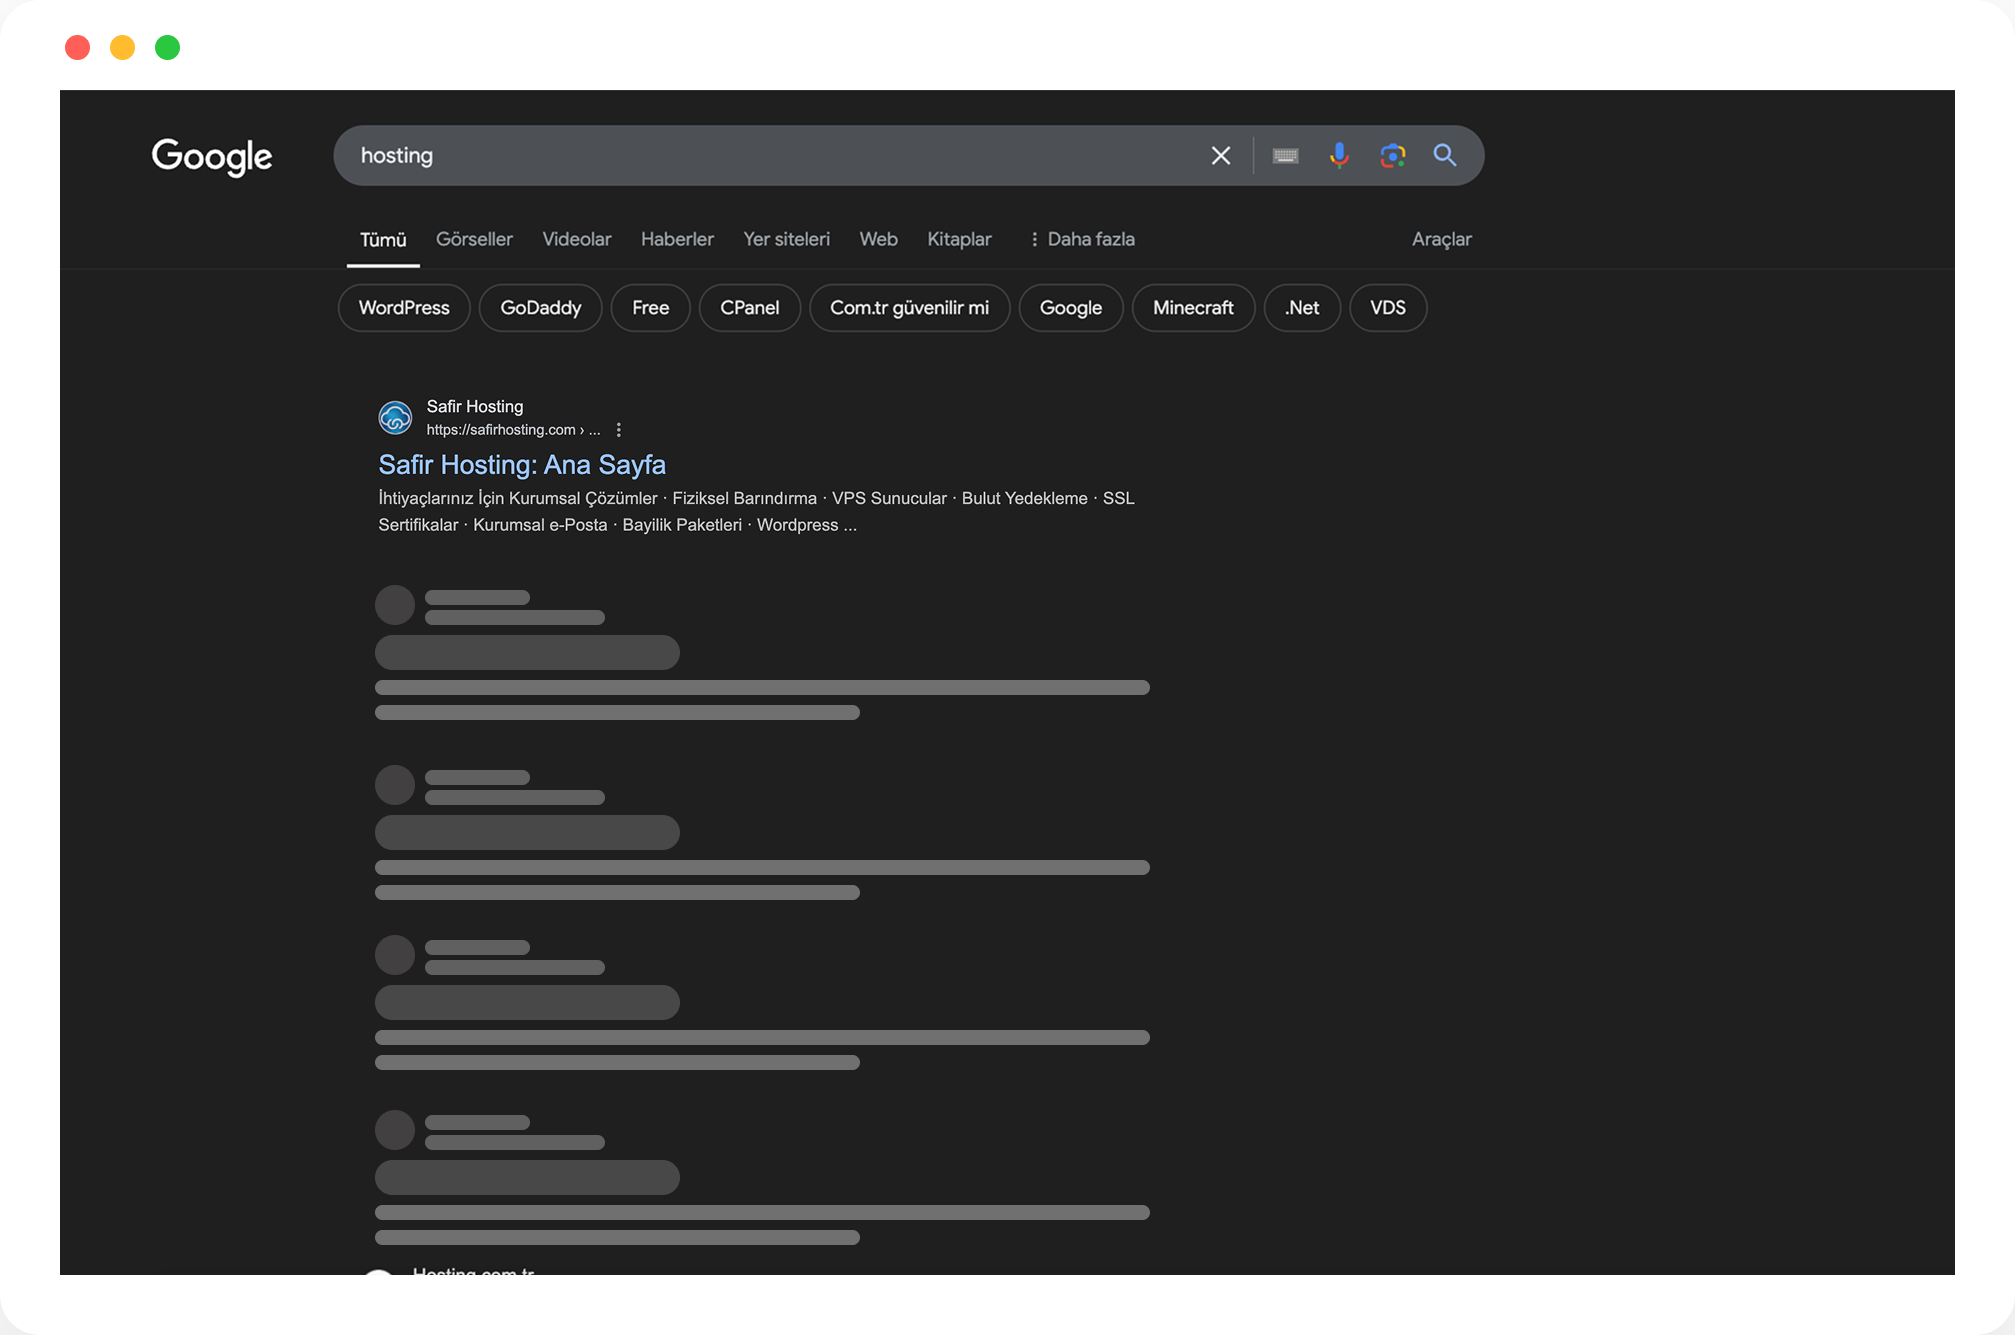Open the Araçlar tools dropdown

(1441, 239)
